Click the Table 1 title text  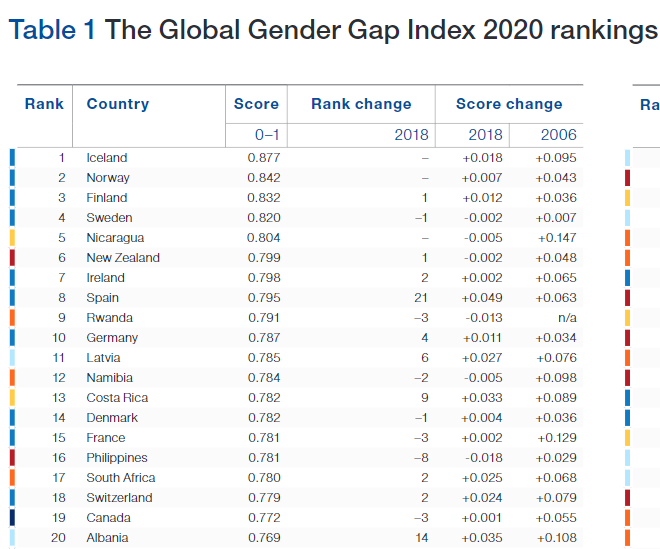332,30
